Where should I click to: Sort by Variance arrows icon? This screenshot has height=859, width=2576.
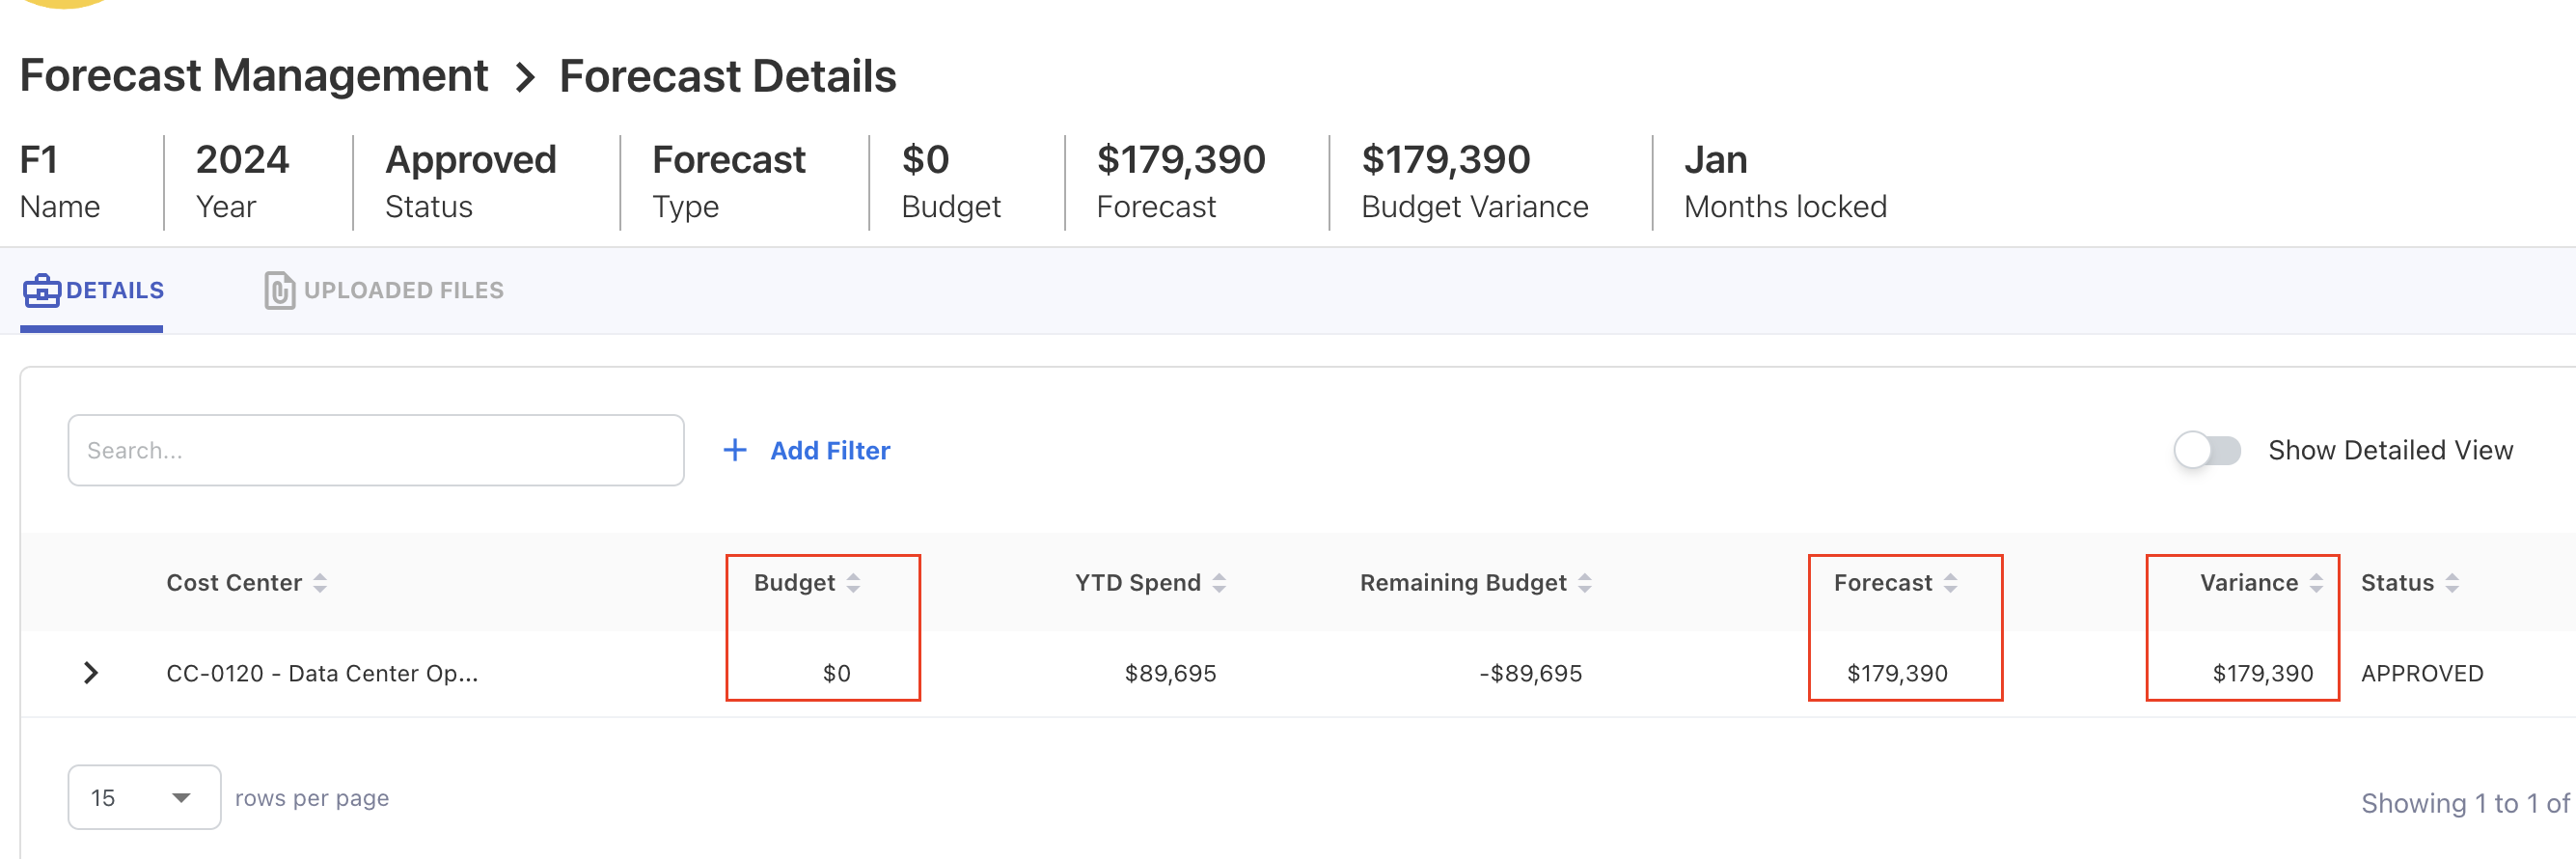click(x=2316, y=583)
